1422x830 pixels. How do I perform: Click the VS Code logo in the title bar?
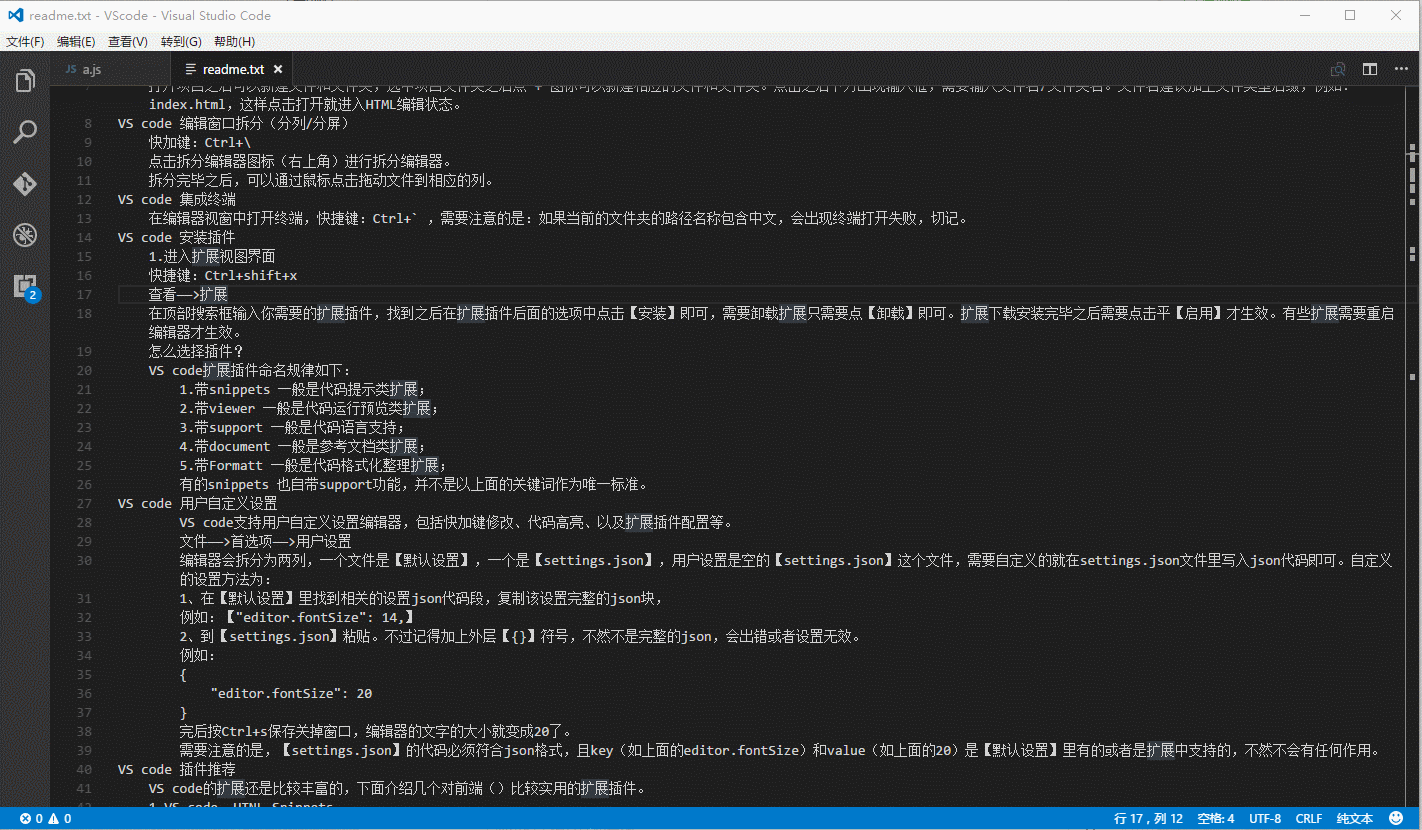click(x=14, y=16)
